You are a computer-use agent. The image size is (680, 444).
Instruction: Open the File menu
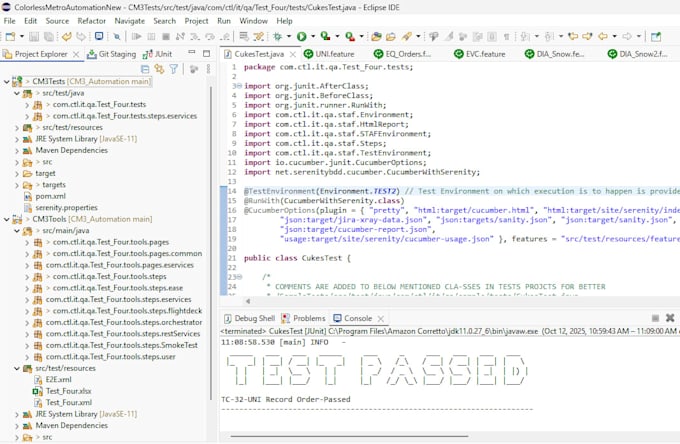pyautogui.click(x=9, y=21)
